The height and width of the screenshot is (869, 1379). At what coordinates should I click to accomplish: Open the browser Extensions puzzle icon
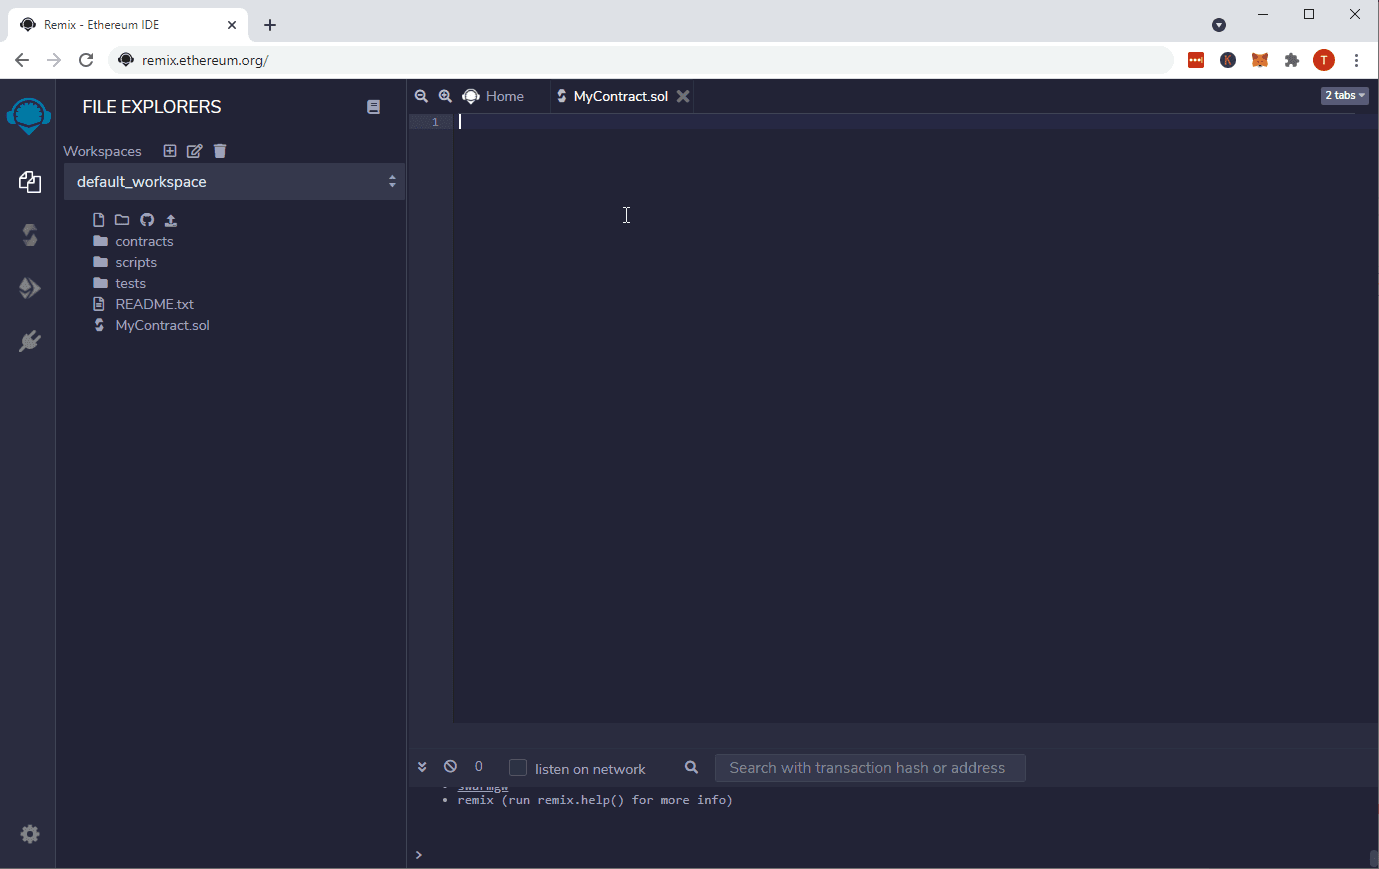[x=1292, y=60]
